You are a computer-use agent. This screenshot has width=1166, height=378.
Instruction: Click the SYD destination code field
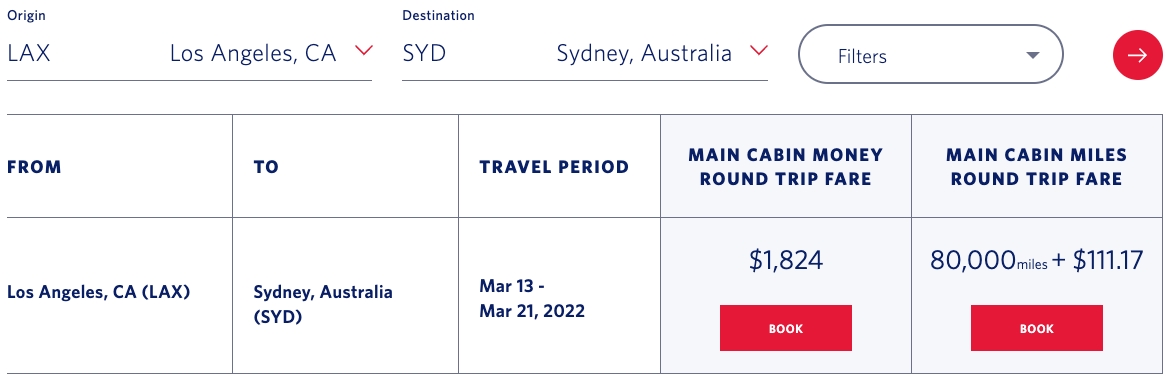[x=424, y=54]
